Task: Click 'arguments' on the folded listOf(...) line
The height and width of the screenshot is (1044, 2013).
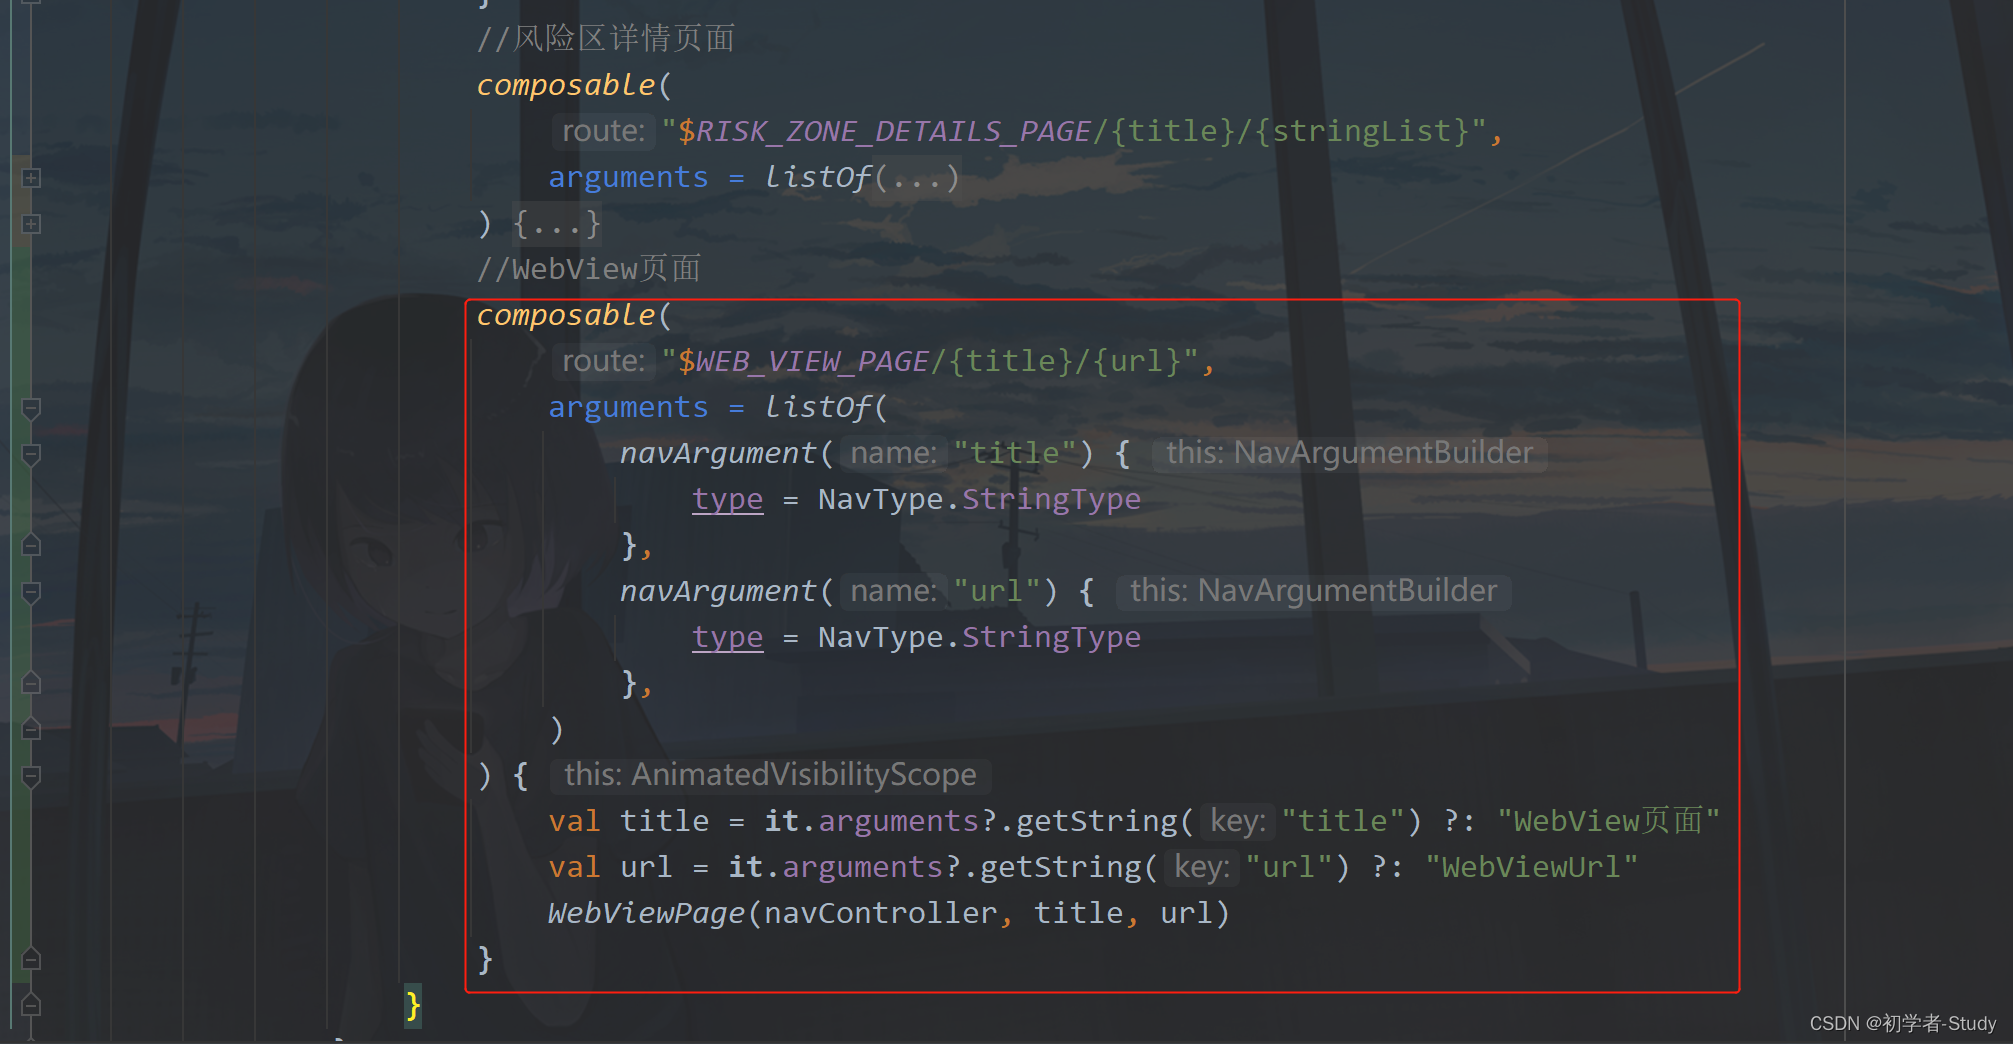Action: pyautogui.click(x=628, y=178)
